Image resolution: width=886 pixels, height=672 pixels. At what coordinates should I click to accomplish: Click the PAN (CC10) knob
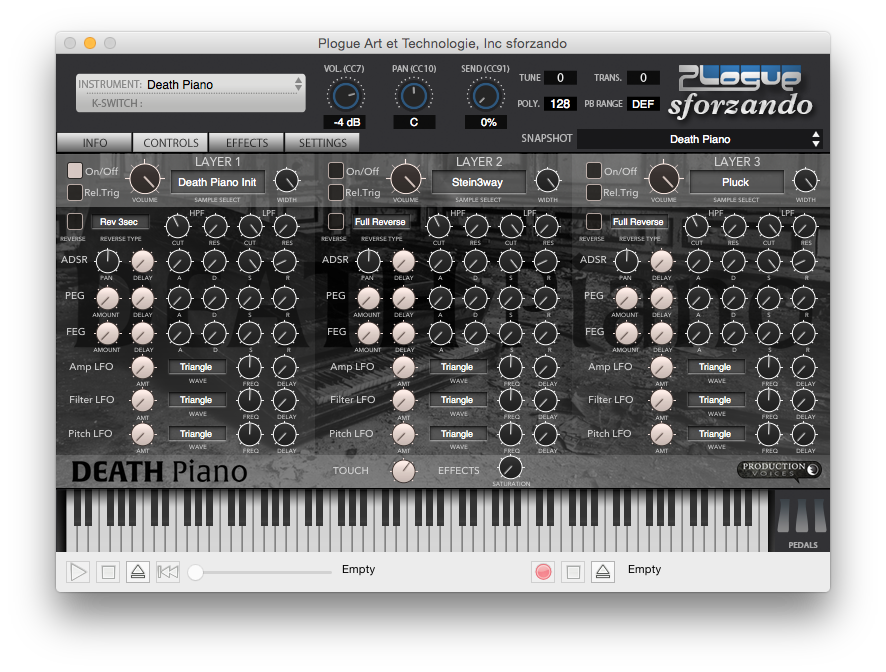[x=414, y=96]
